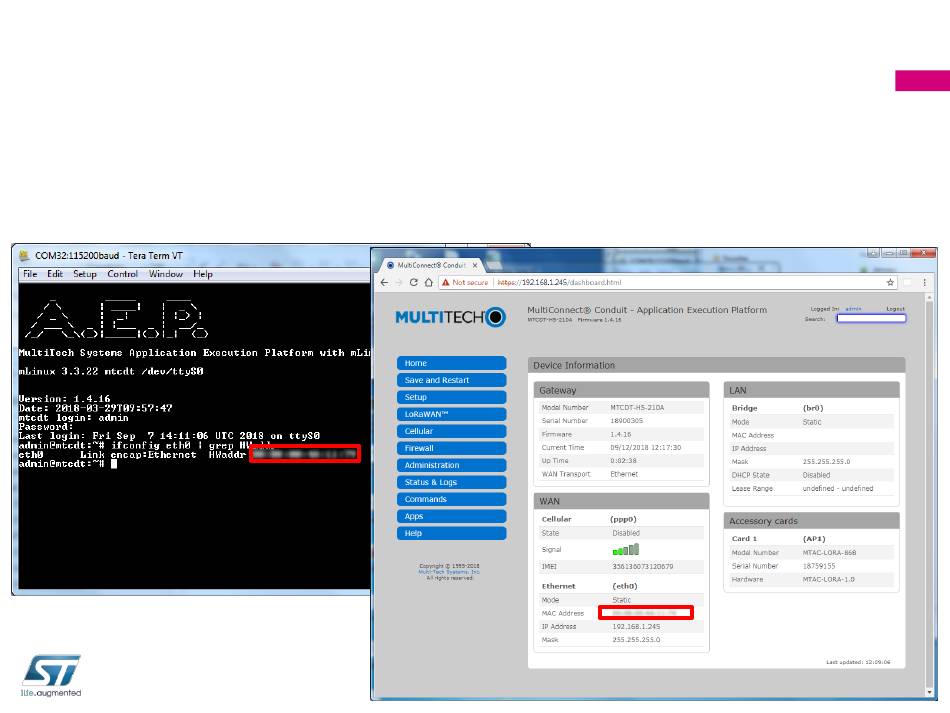Click the browser scrollbar up arrow
This screenshot has width=950, height=713.
(929, 298)
